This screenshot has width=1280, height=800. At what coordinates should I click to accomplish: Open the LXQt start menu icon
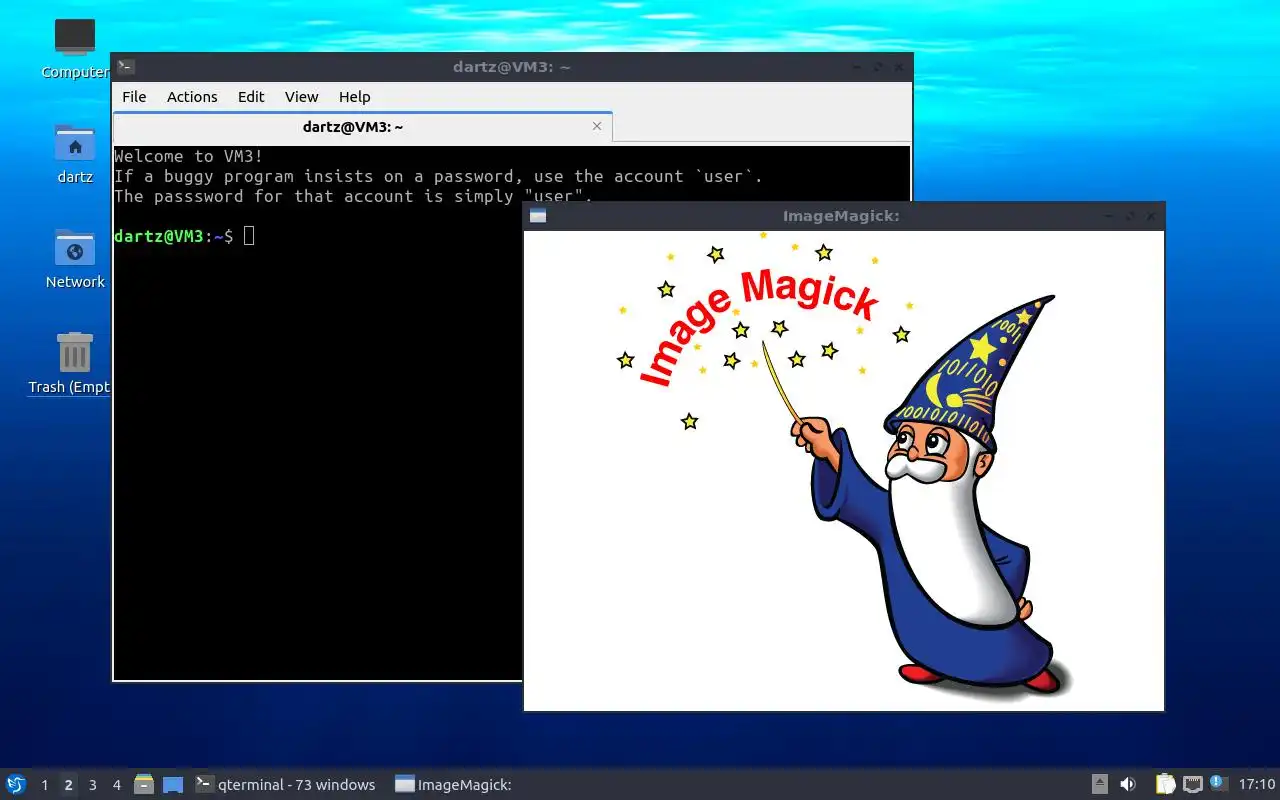click(16, 784)
